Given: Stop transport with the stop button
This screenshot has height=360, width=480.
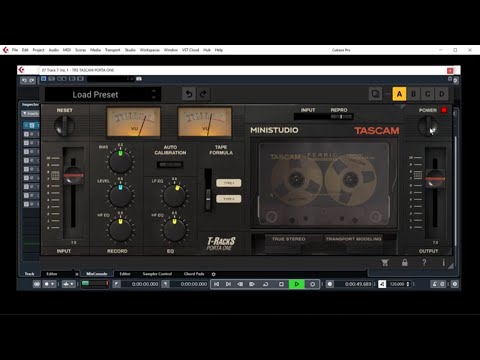Looking at the screenshot, I should (281, 284).
